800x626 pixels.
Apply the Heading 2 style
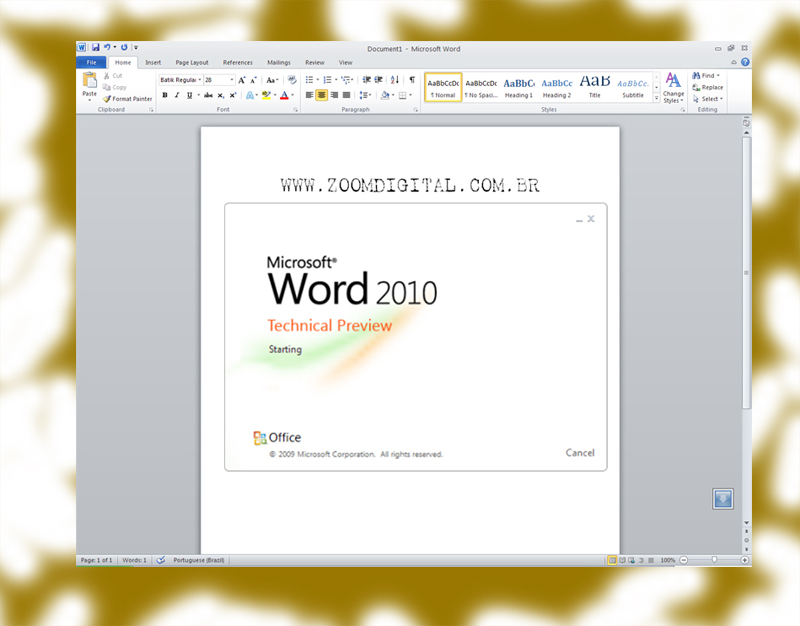pyautogui.click(x=557, y=88)
